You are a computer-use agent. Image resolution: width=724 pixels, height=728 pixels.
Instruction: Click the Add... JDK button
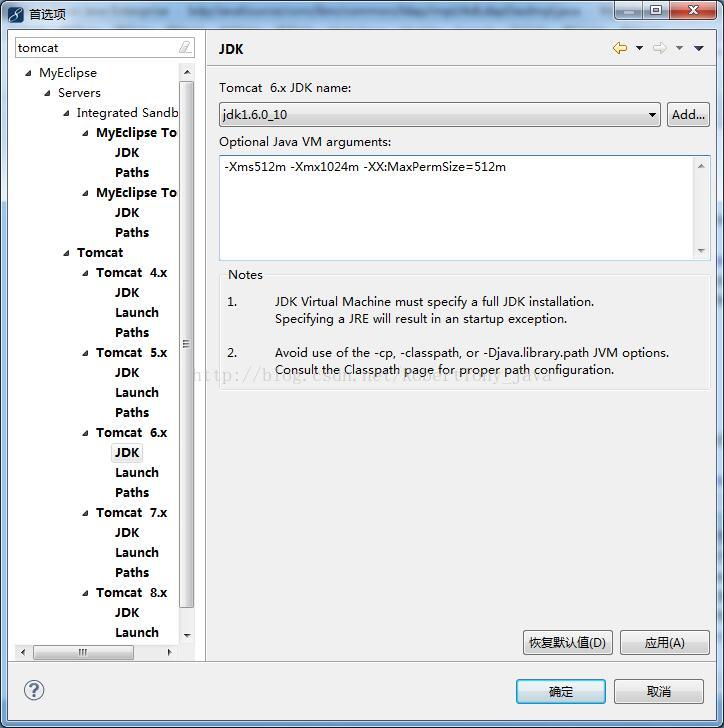688,114
